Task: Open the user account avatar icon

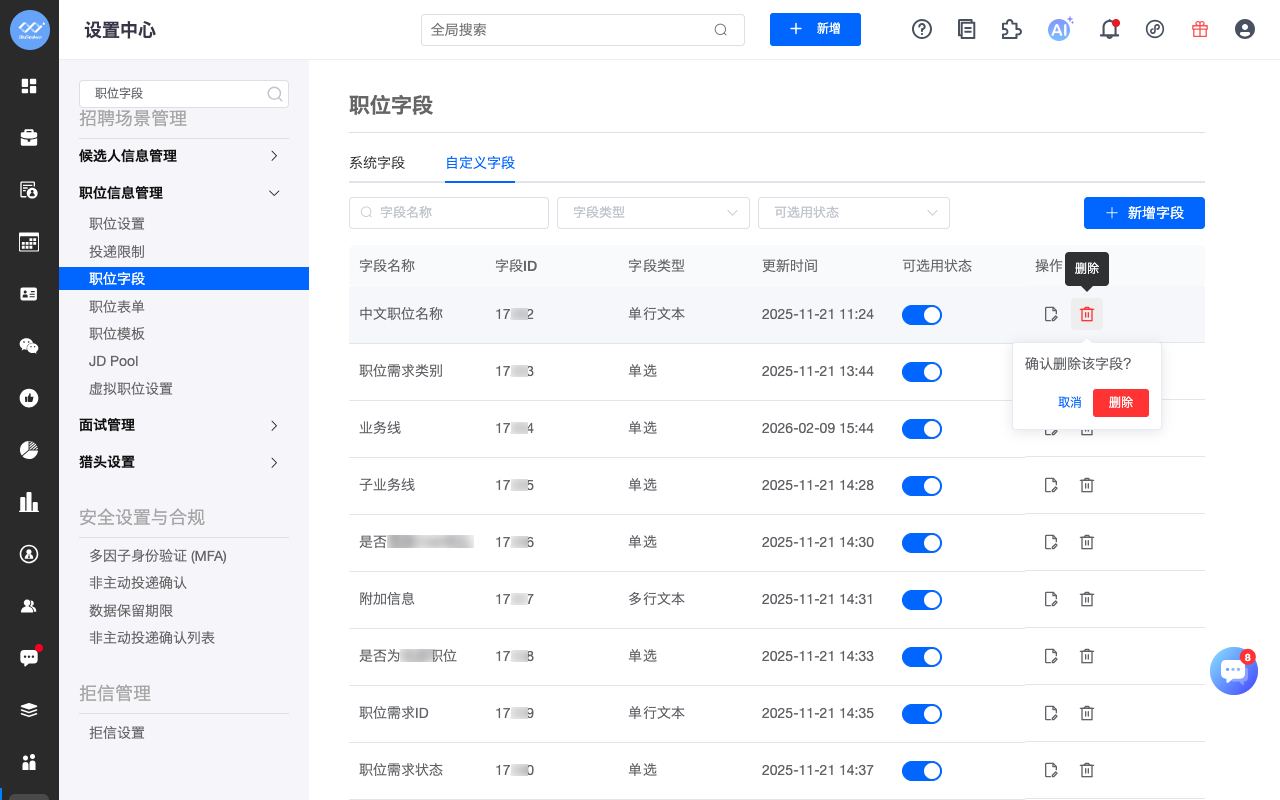Action: click(x=1245, y=29)
